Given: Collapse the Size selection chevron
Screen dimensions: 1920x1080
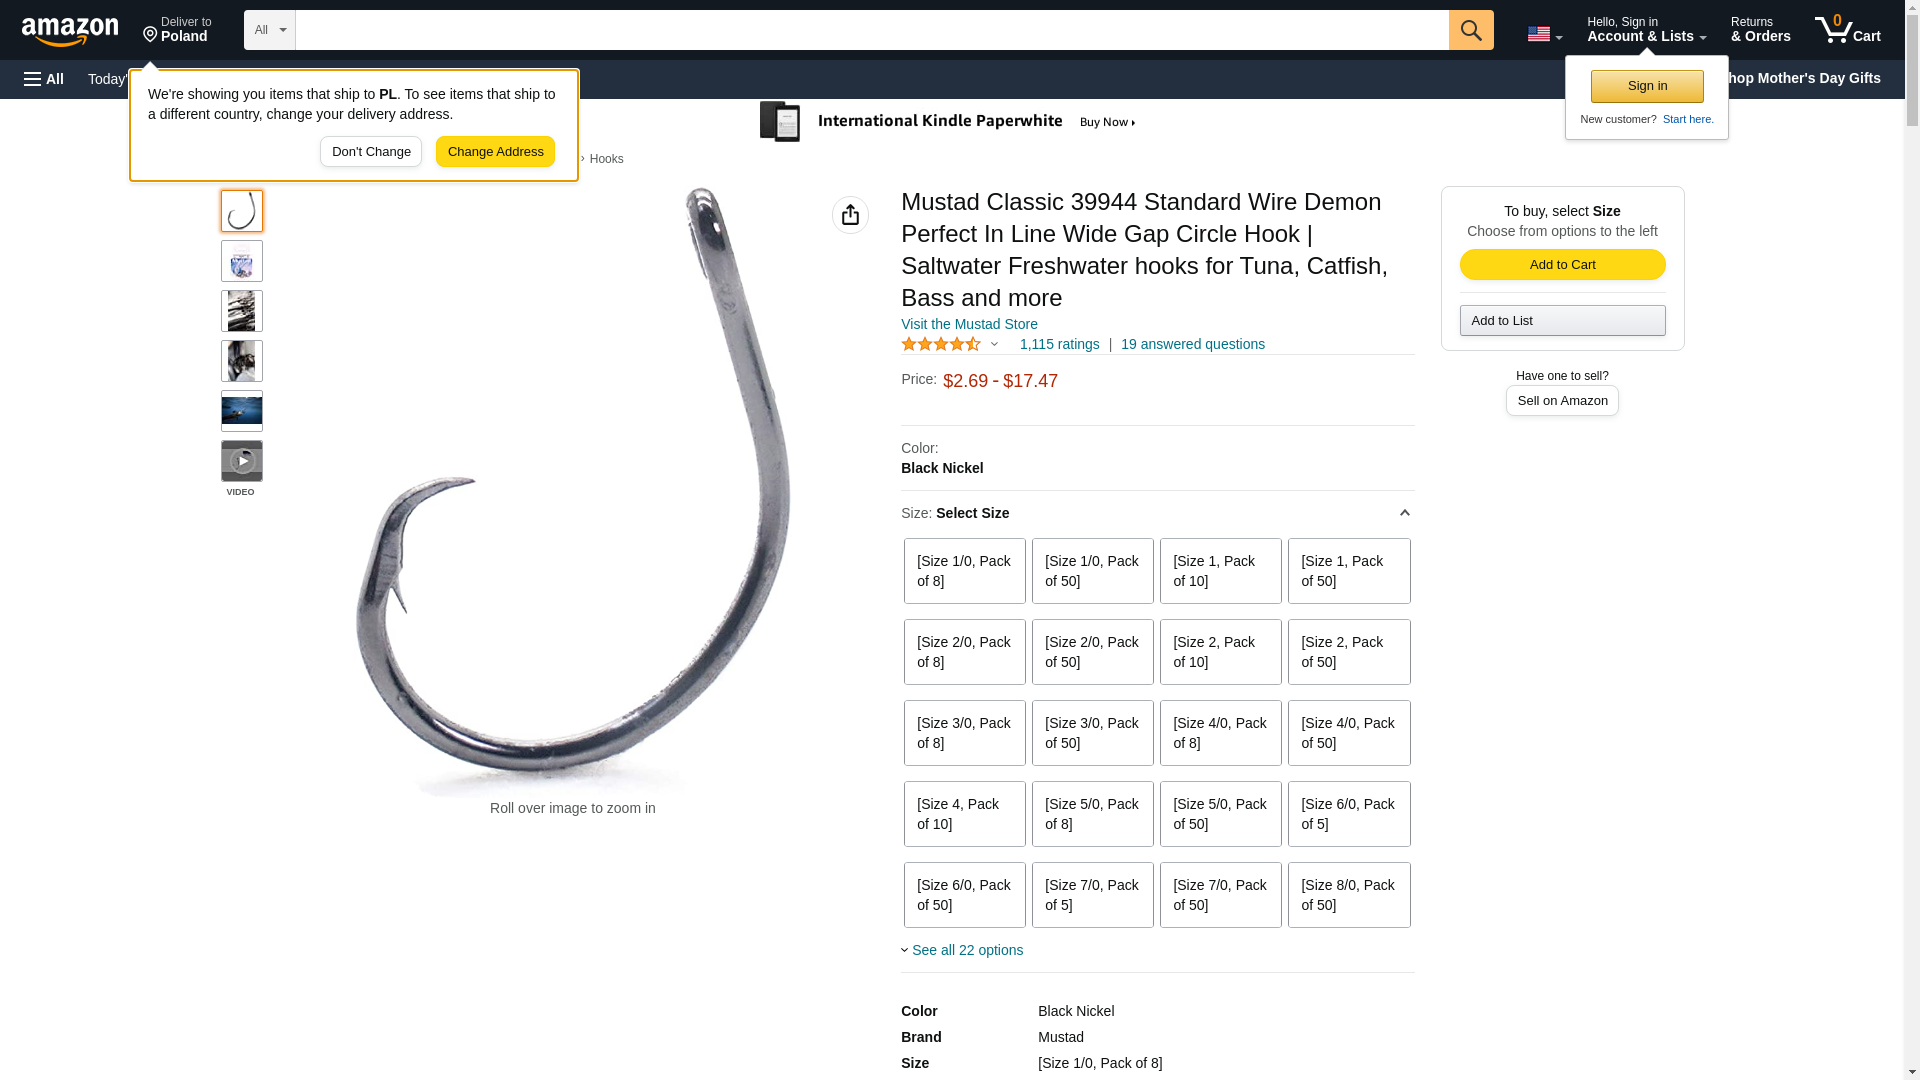Looking at the screenshot, I should pyautogui.click(x=1404, y=513).
